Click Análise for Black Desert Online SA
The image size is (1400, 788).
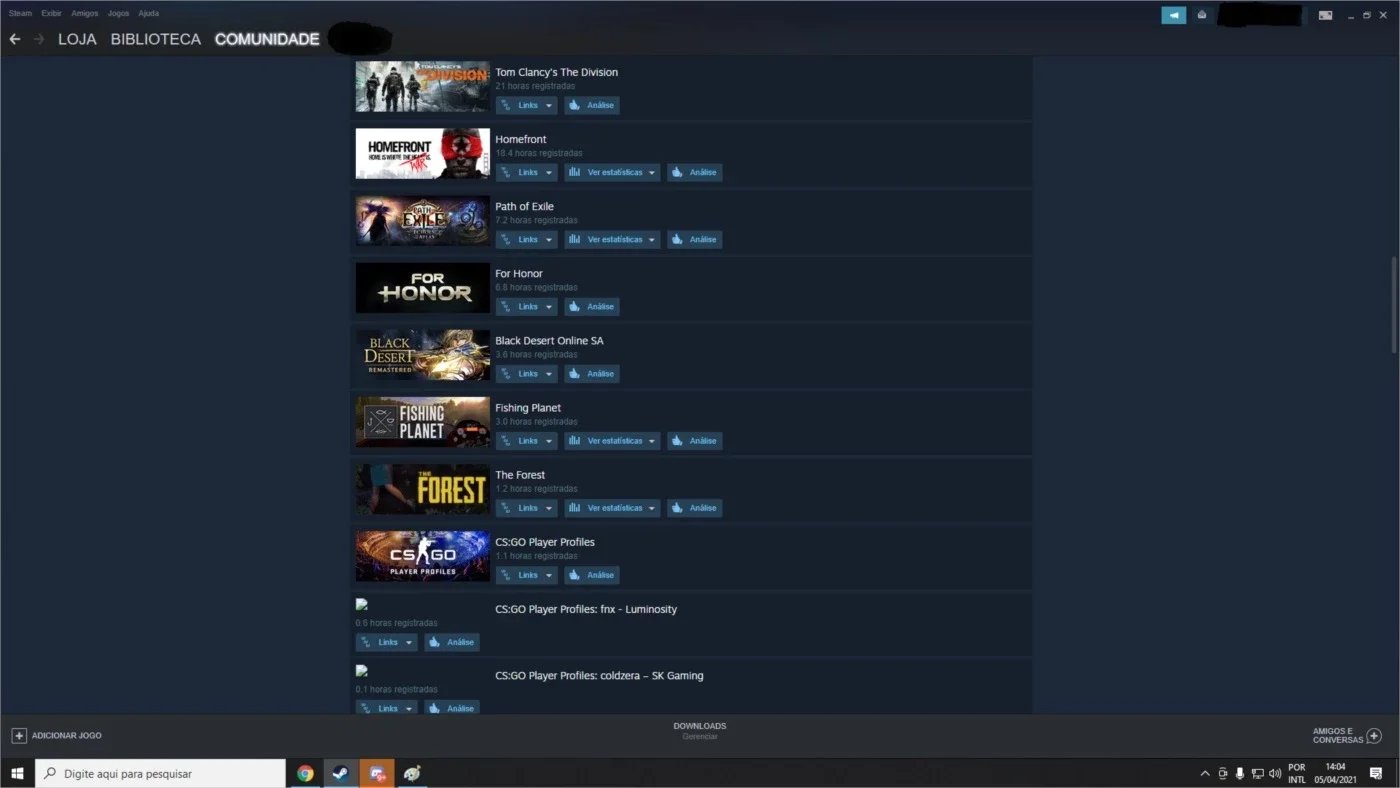coord(592,373)
